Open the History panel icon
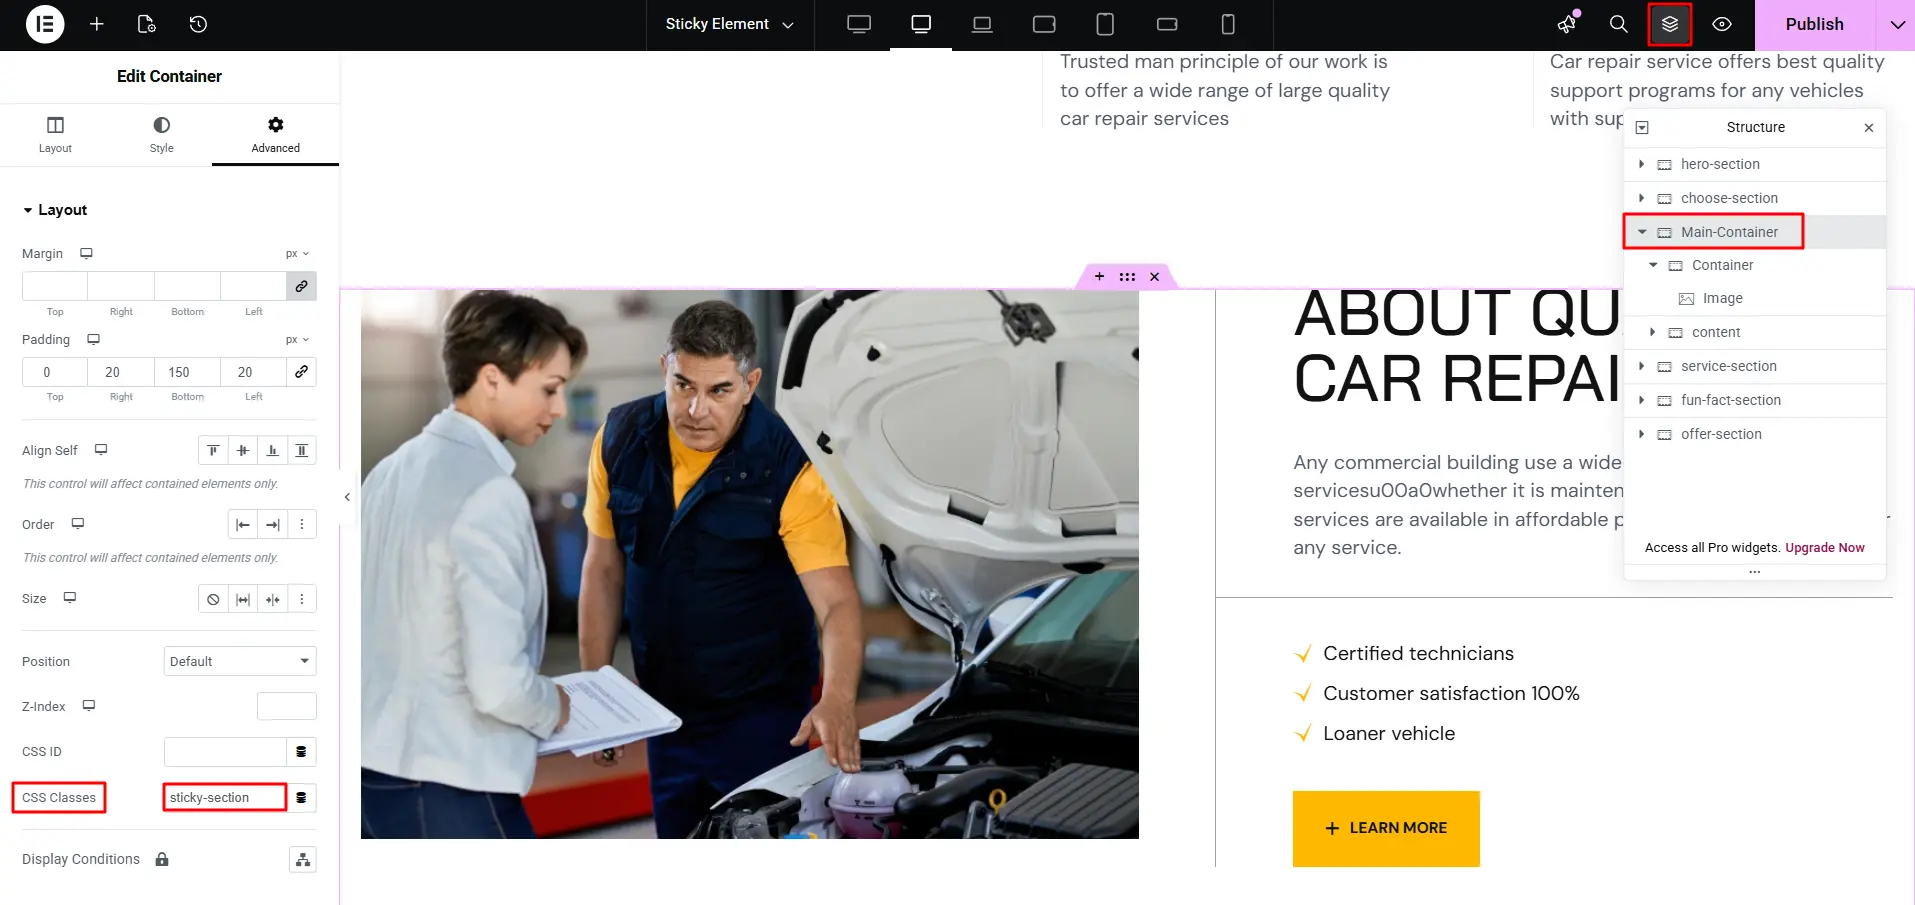This screenshot has height=905, width=1915. click(198, 24)
